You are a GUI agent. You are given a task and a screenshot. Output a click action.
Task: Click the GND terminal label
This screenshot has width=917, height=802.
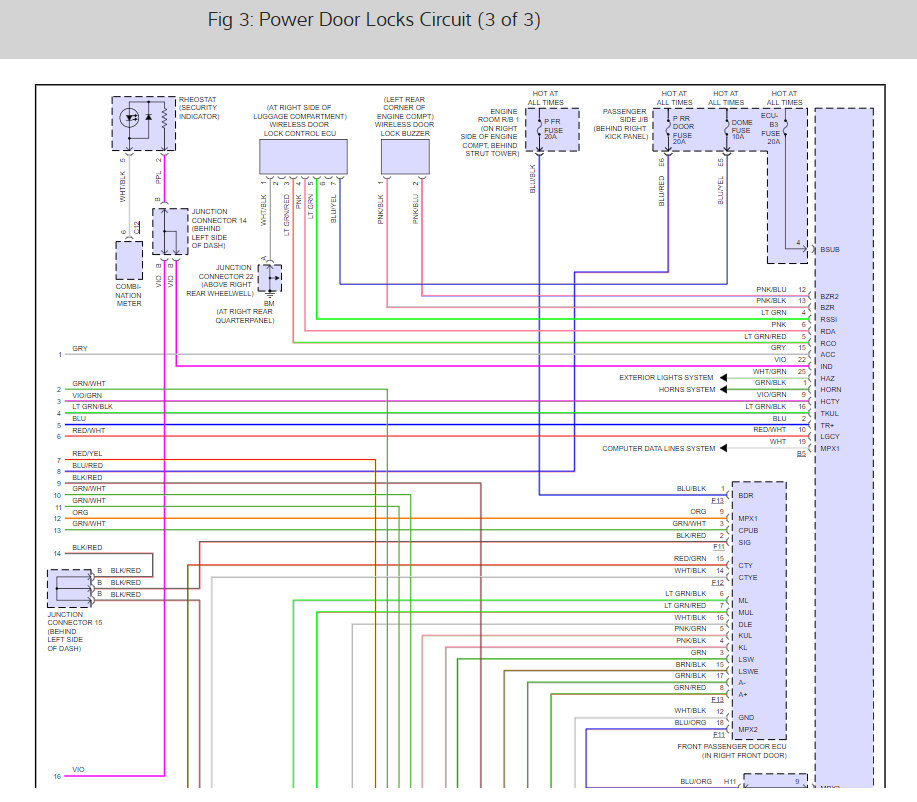coord(746,718)
